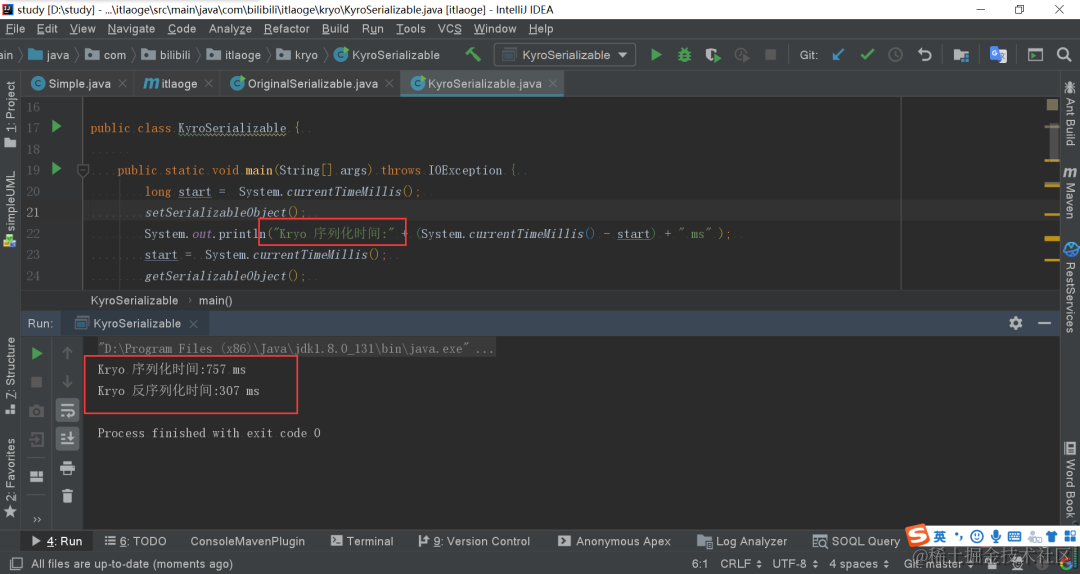This screenshot has width=1080, height=574.
Task: Open Search Everywhere with the magnifier icon
Action: tap(1064, 54)
